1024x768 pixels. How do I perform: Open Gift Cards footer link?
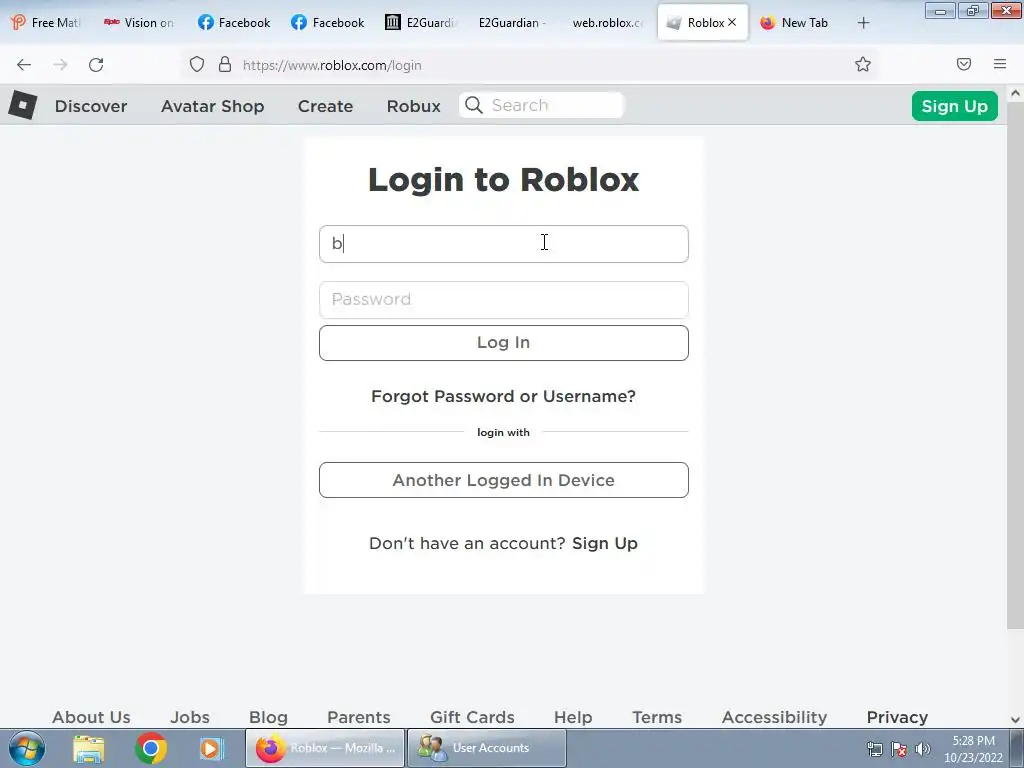click(472, 717)
